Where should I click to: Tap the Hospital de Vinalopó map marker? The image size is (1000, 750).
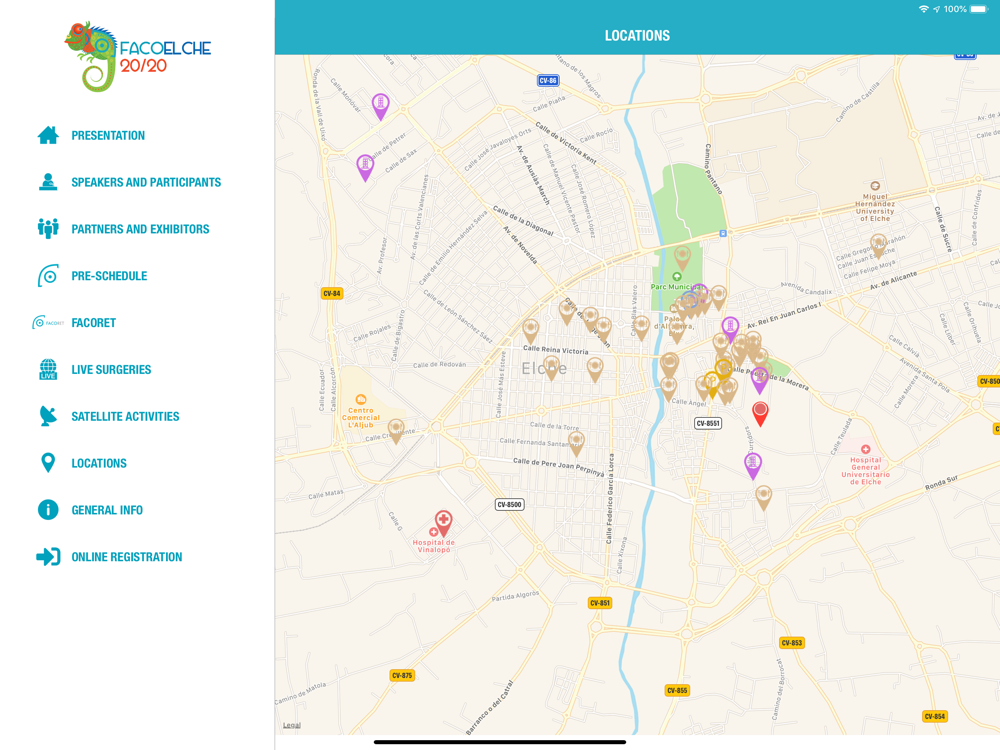tap(443, 522)
